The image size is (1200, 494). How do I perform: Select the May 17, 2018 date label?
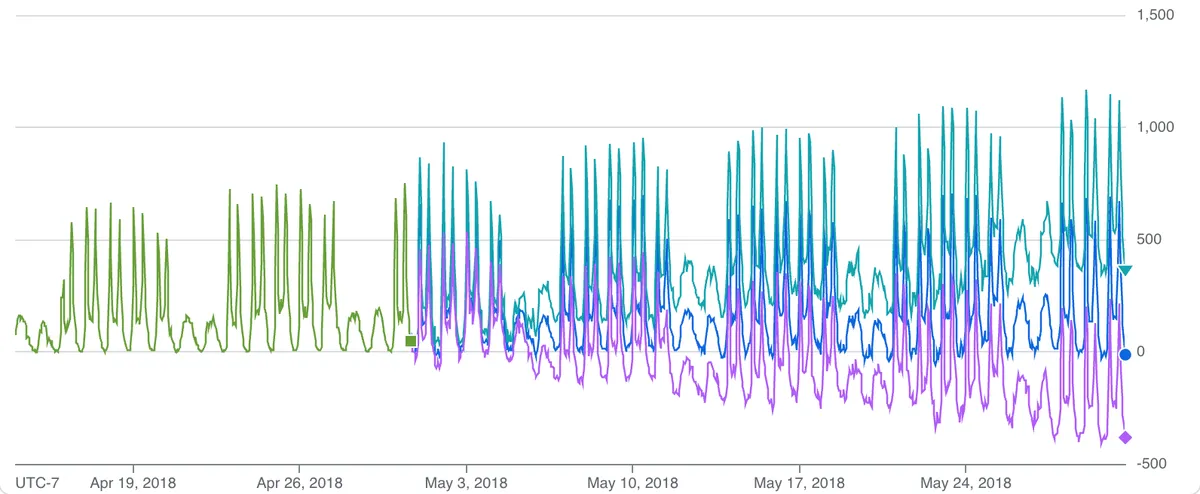pyautogui.click(x=799, y=482)
